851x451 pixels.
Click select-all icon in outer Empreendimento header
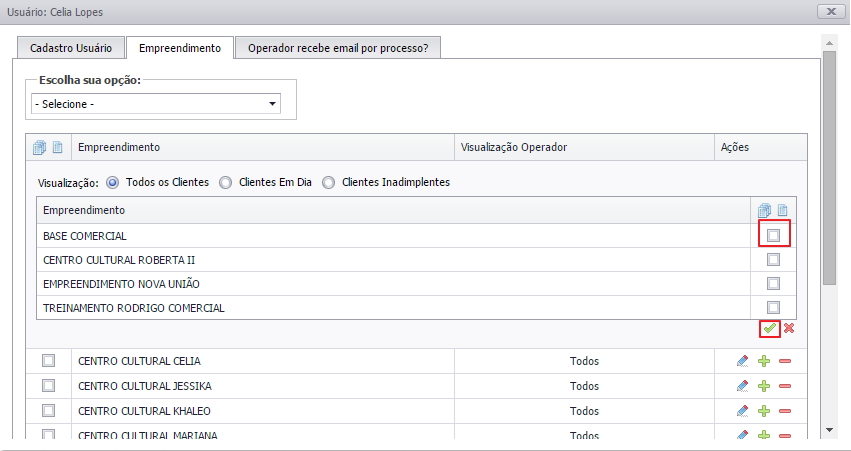tap(40, 148)
